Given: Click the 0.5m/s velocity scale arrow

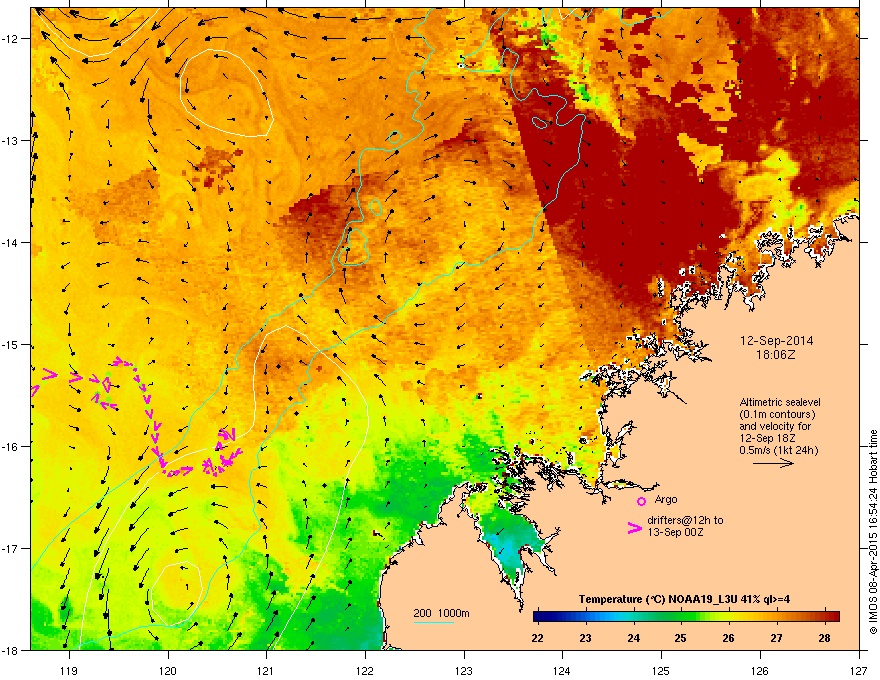Looking at the screenshot, I should 773,463.
